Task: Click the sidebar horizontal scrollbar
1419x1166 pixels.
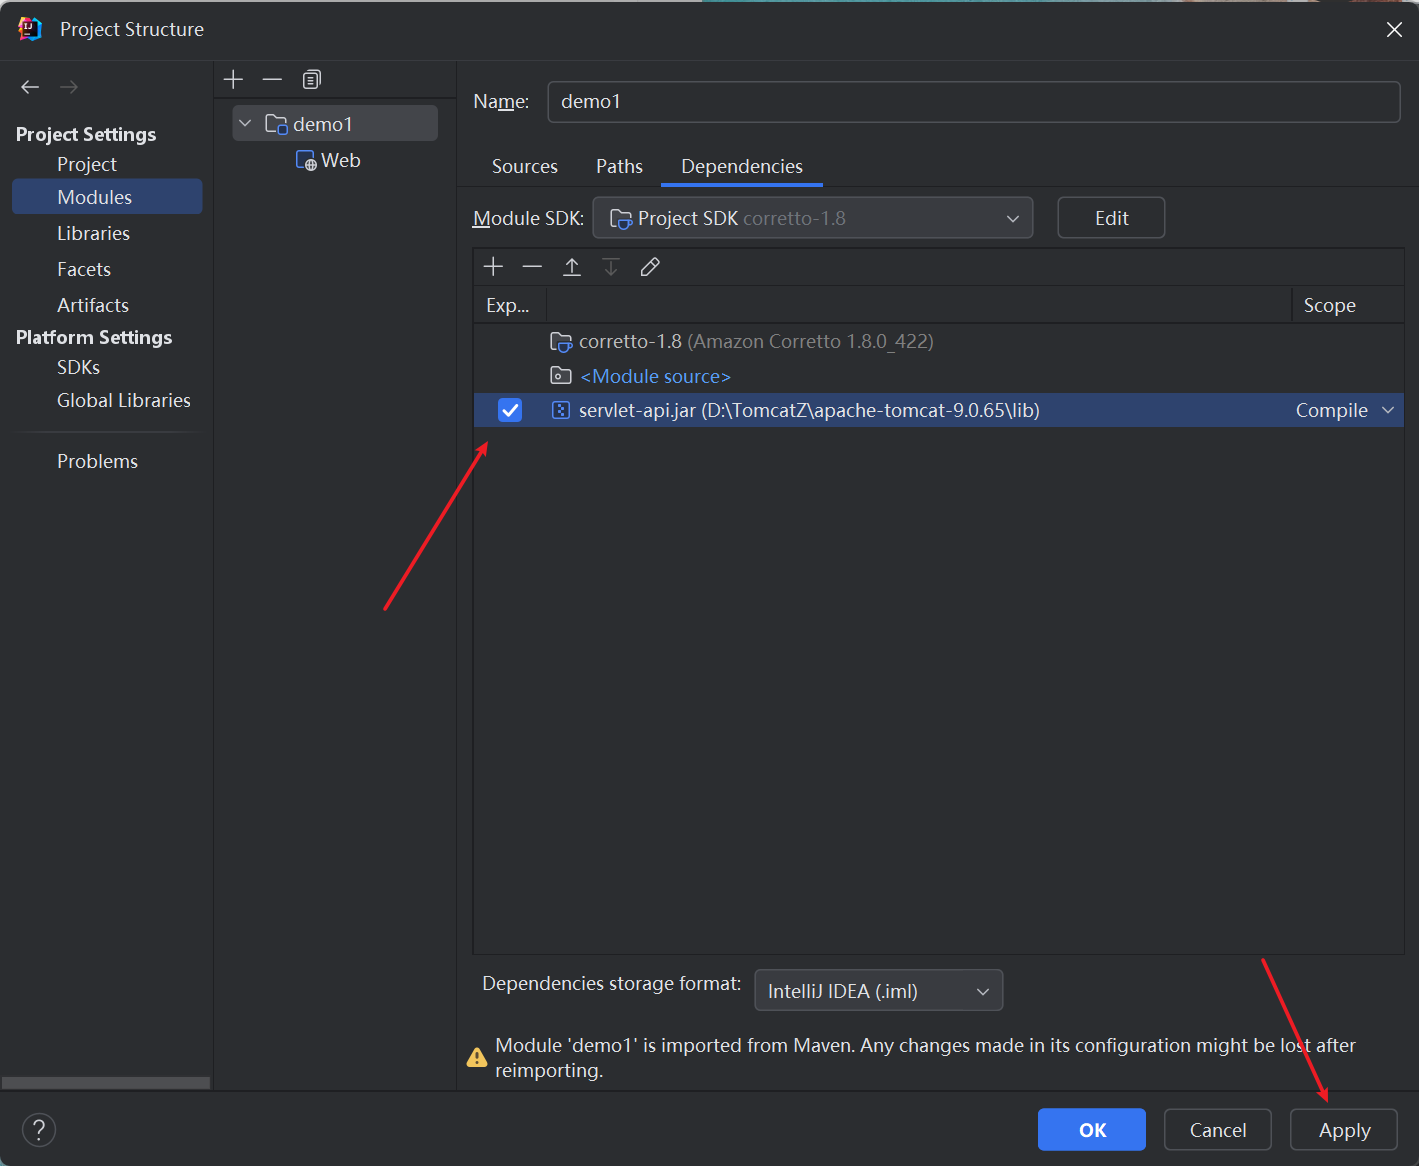Action: (x=106, y=1083)
